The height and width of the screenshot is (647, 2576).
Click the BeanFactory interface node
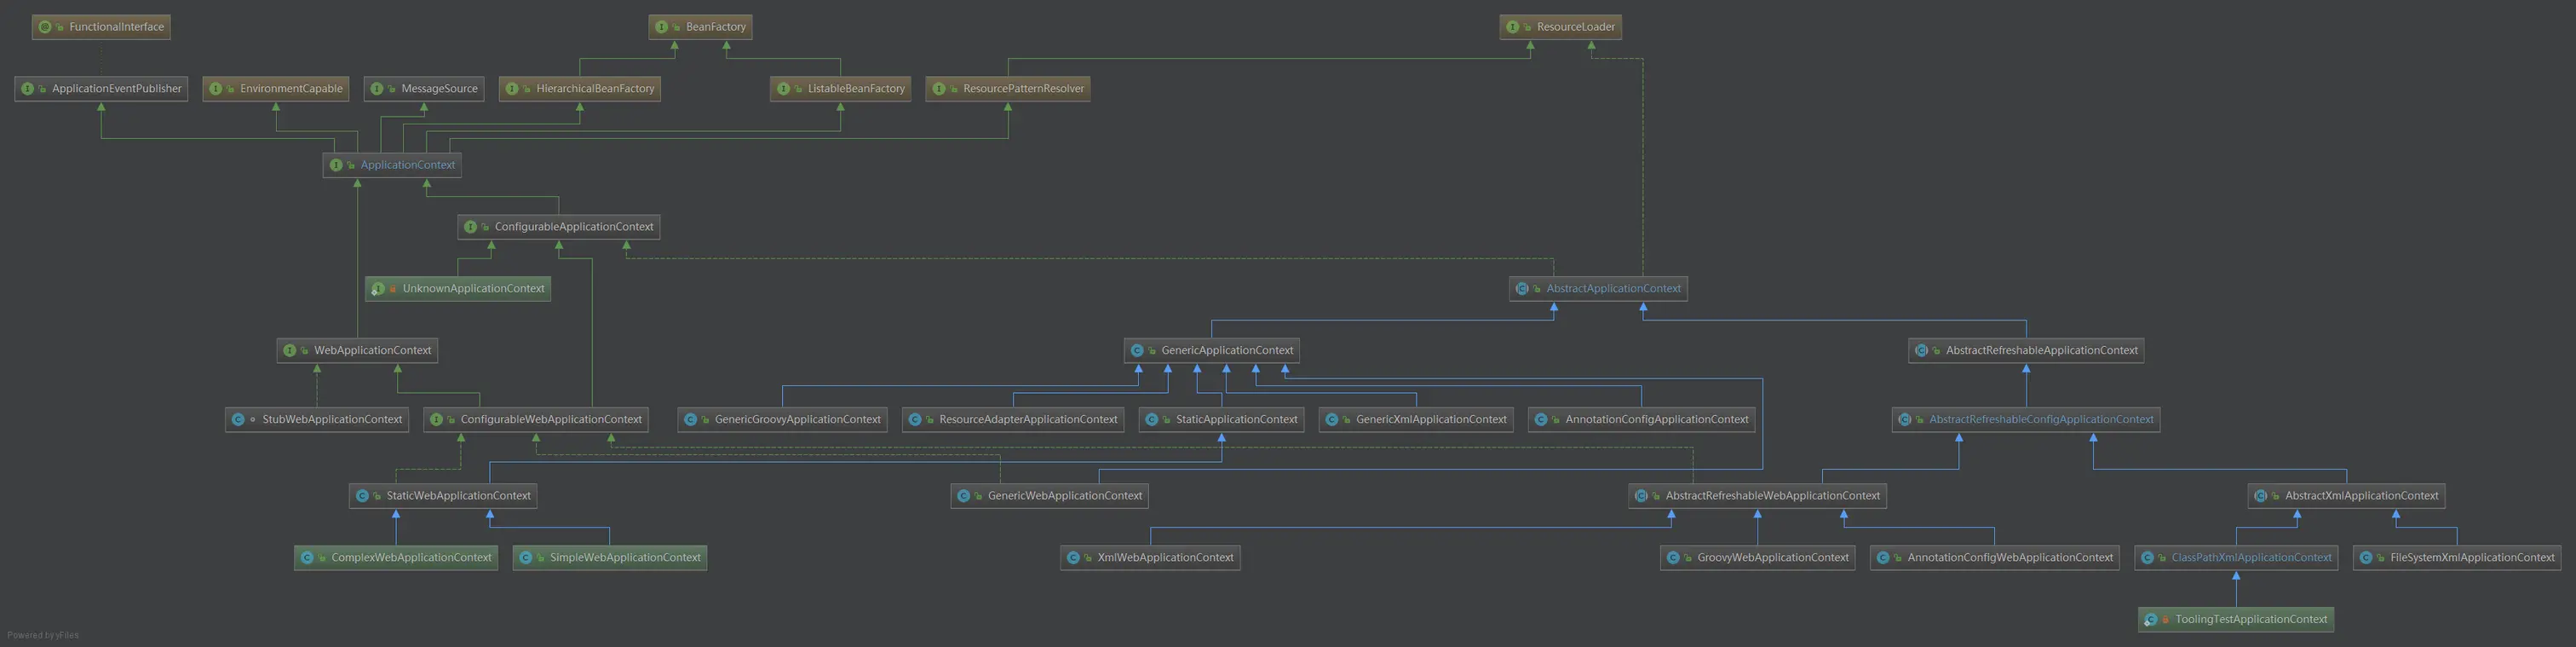coord(700,27)
